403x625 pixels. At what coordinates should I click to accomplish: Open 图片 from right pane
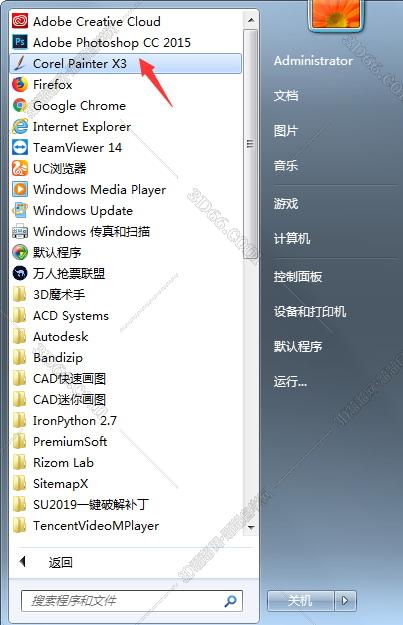pos(286,130)
